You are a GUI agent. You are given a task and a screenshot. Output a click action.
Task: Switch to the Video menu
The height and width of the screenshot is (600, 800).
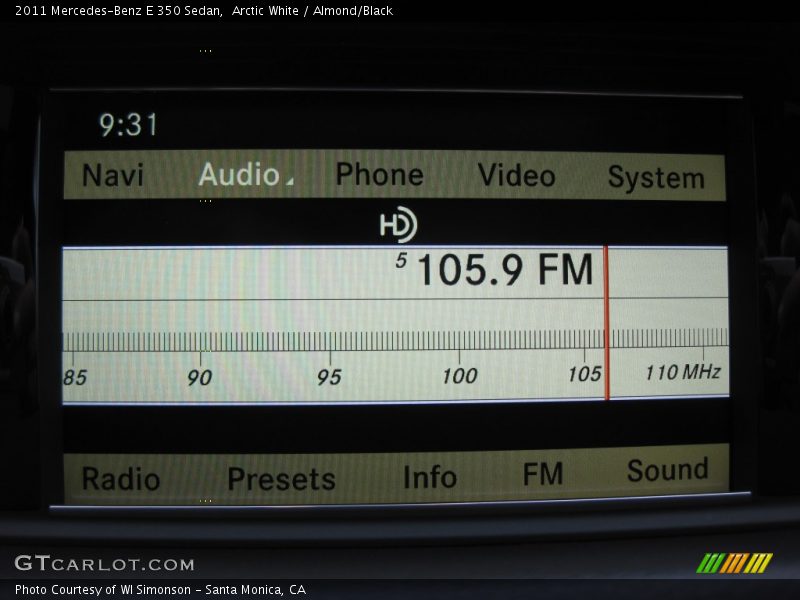[516, 176]
